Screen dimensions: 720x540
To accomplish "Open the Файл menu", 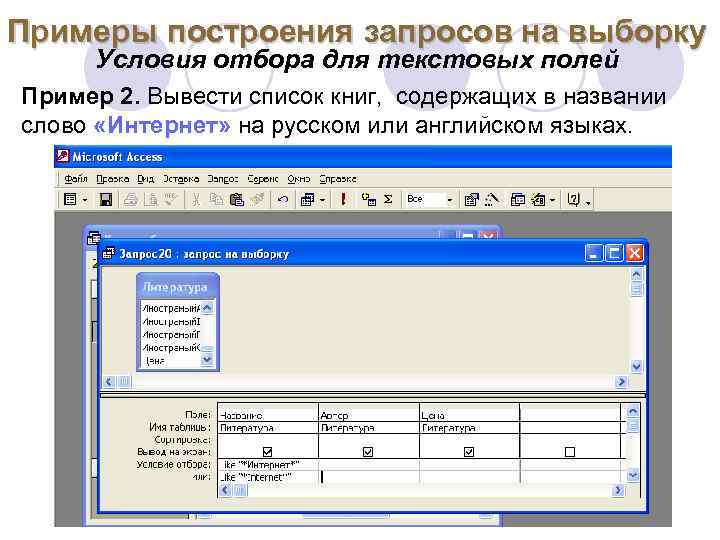I will coord(76,179).
